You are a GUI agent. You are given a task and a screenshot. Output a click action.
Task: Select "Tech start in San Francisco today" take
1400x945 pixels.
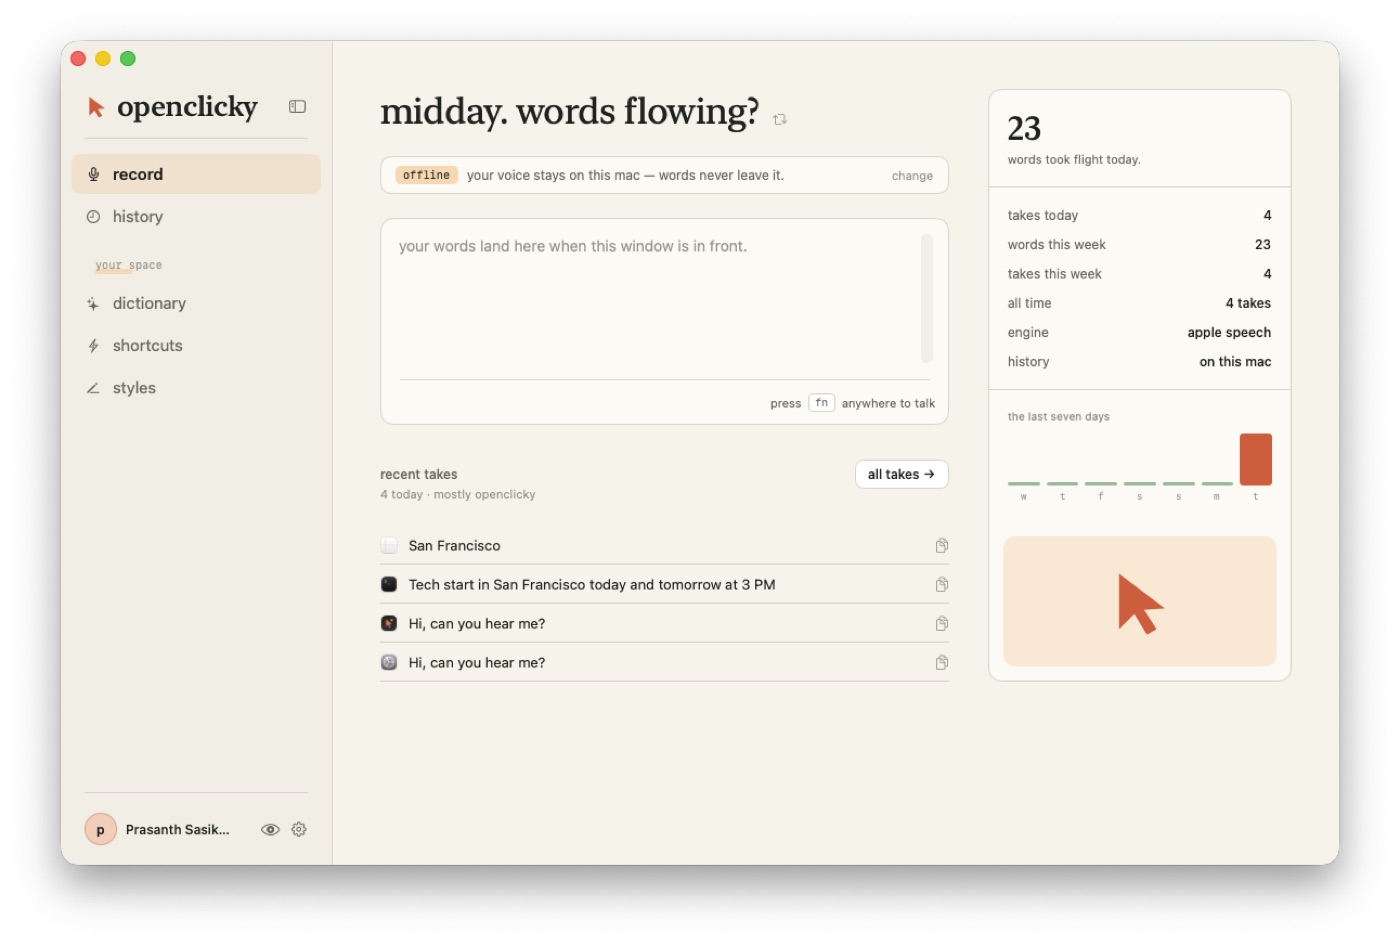tap(592, 585)
